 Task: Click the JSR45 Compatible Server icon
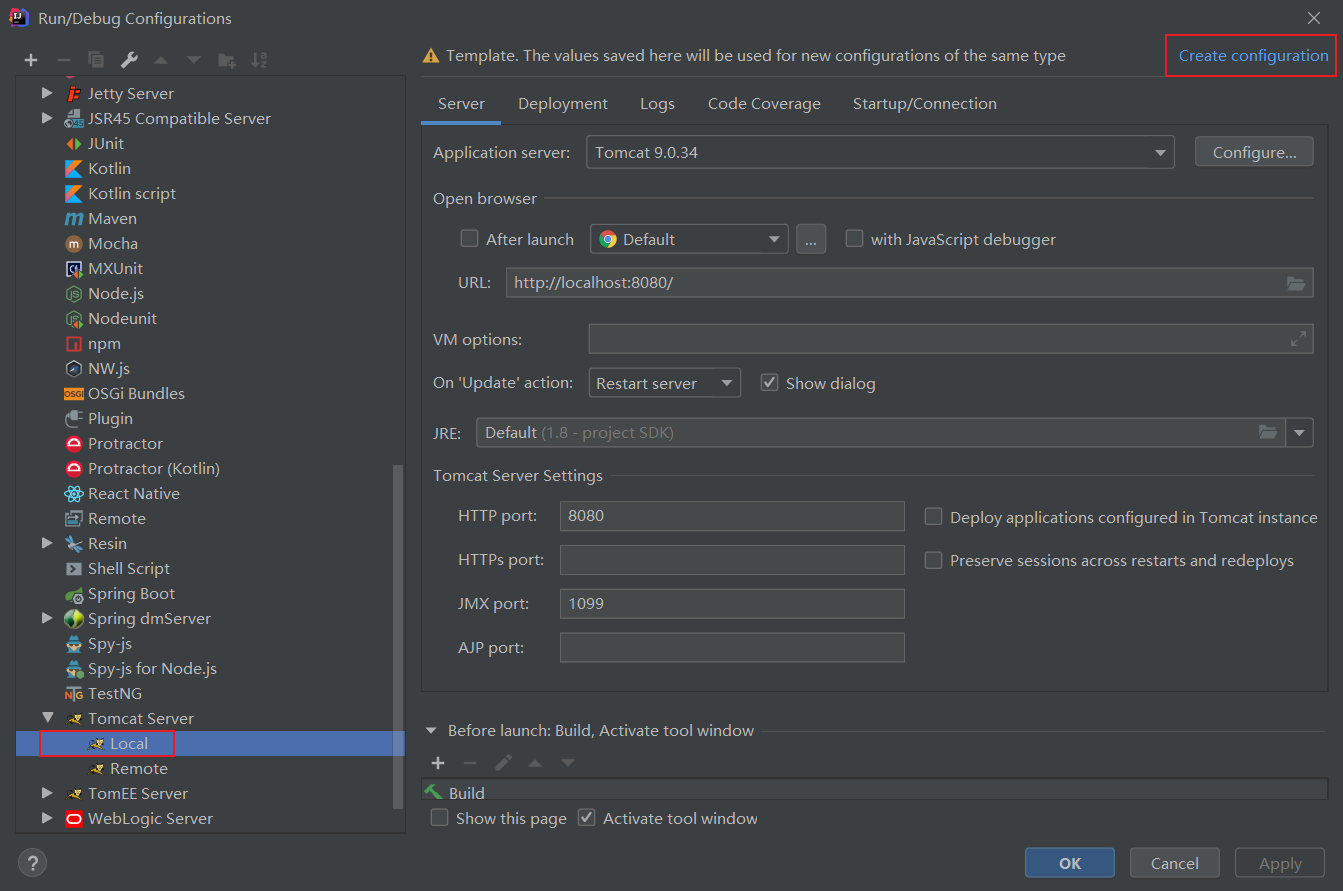[x=74, y=118]
